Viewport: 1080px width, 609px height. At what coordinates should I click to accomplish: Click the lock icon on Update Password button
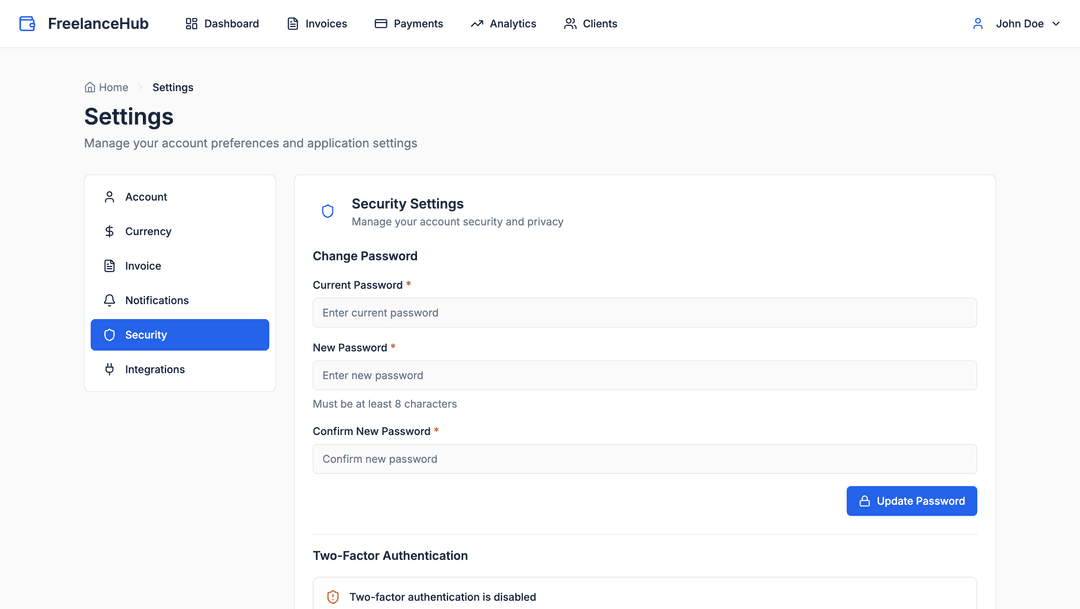click(862, 500)
